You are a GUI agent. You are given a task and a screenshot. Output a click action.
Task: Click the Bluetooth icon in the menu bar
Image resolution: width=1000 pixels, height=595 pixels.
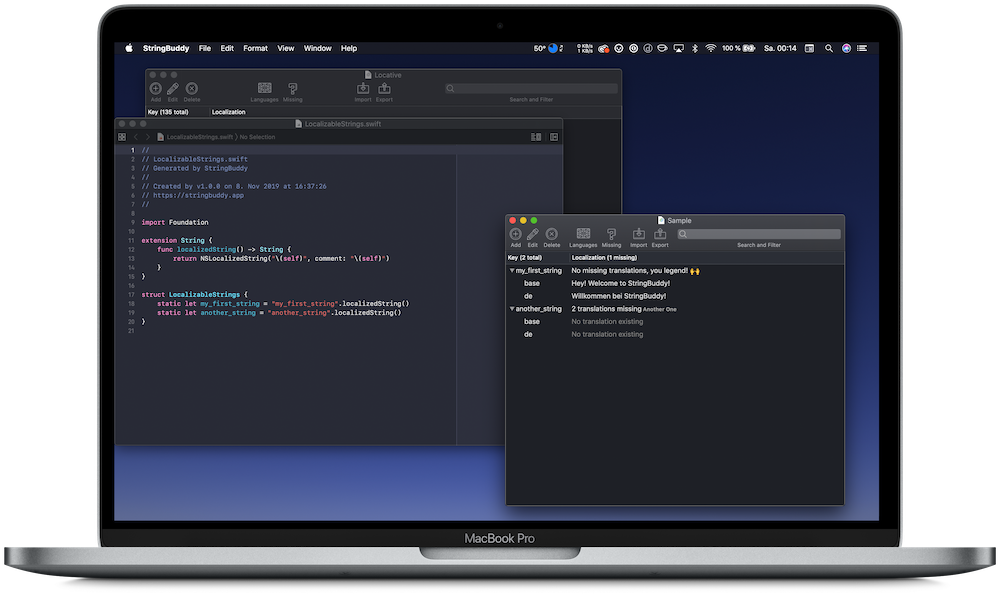click(695, 48)
